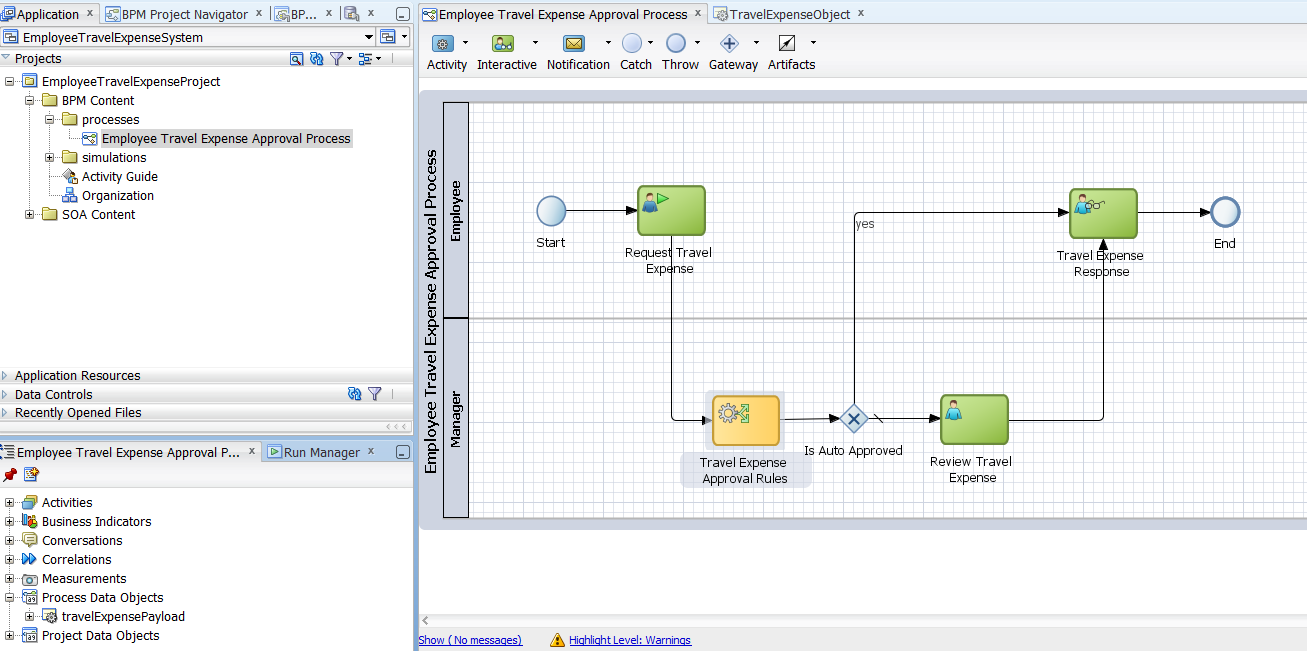The width and height of the screenshot is (1307, 651).
Task: Click the Data Controls refresh icon
Action: point(354,394)
